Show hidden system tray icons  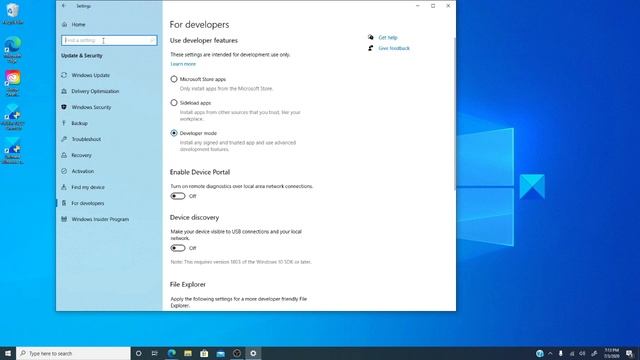[550, 353]
